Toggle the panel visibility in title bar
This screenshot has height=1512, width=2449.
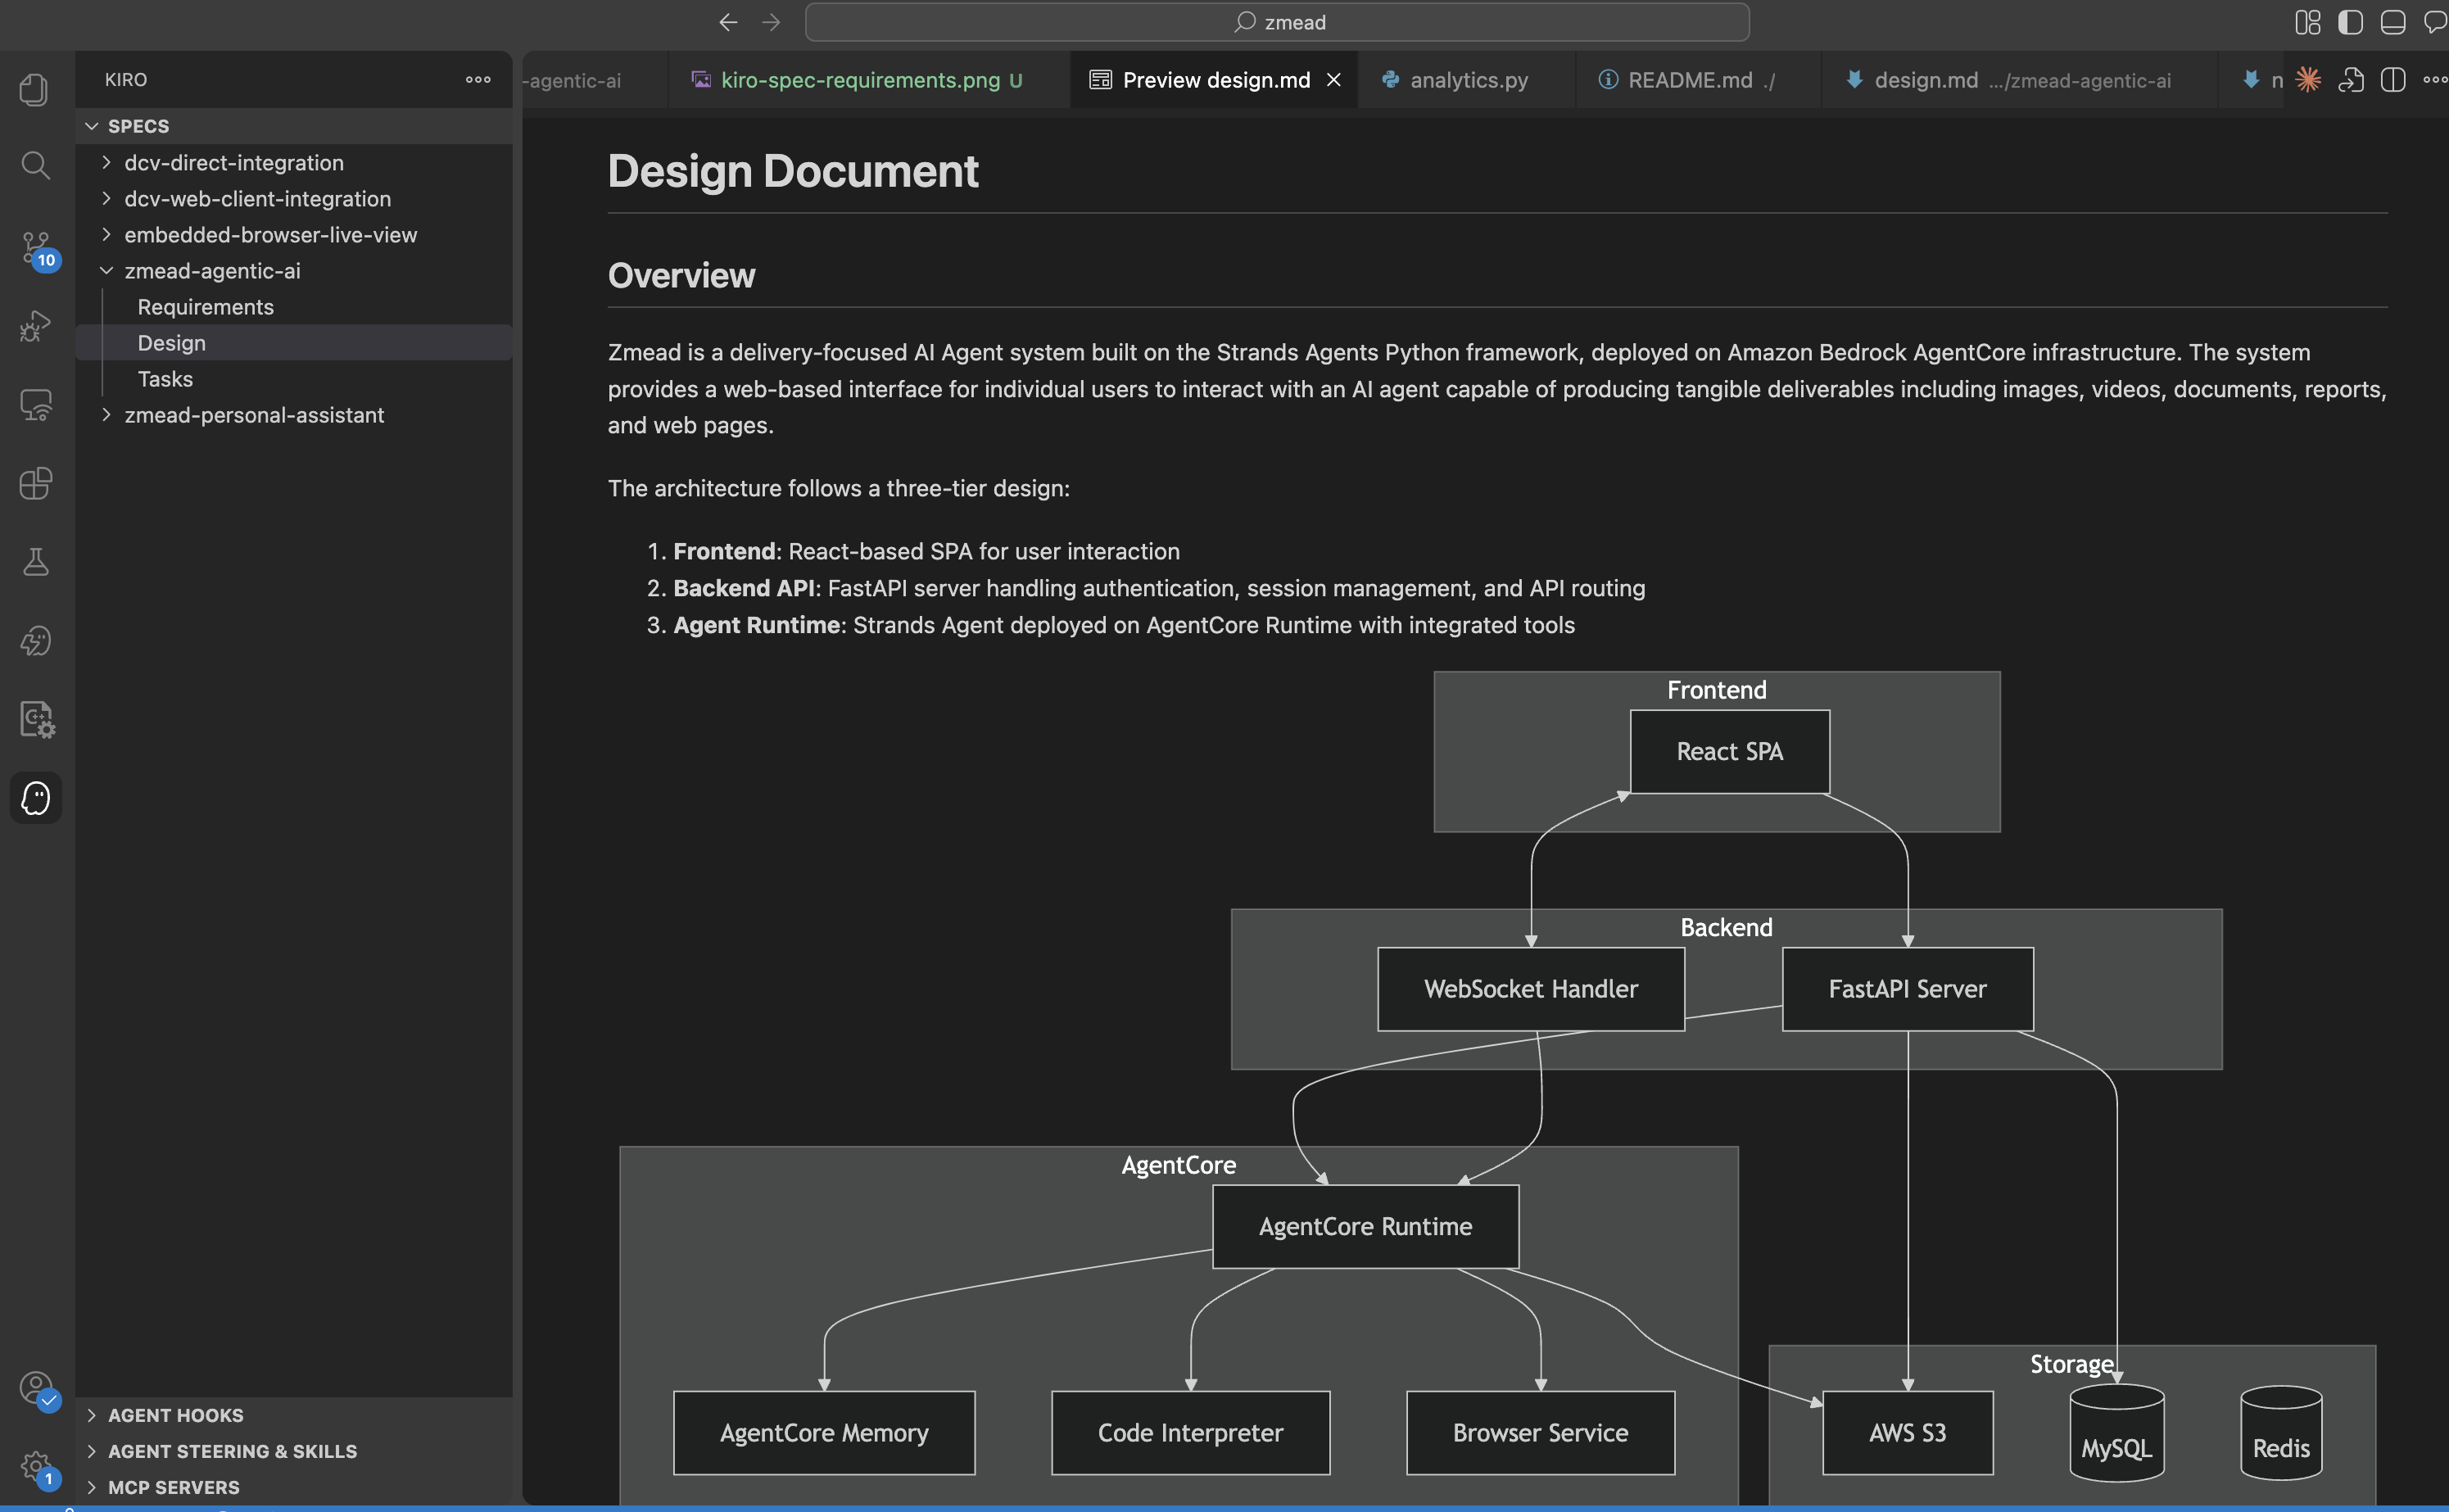click(2393, 21)
